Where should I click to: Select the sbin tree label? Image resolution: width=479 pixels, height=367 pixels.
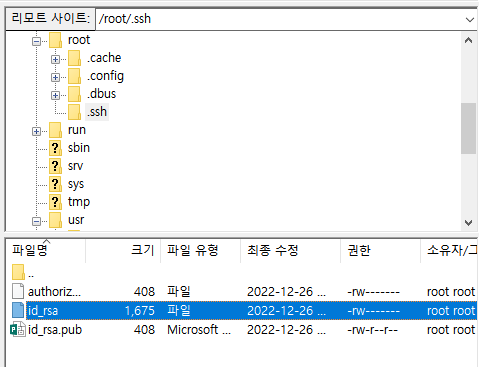pyautogui.click(x=79, y=148)
